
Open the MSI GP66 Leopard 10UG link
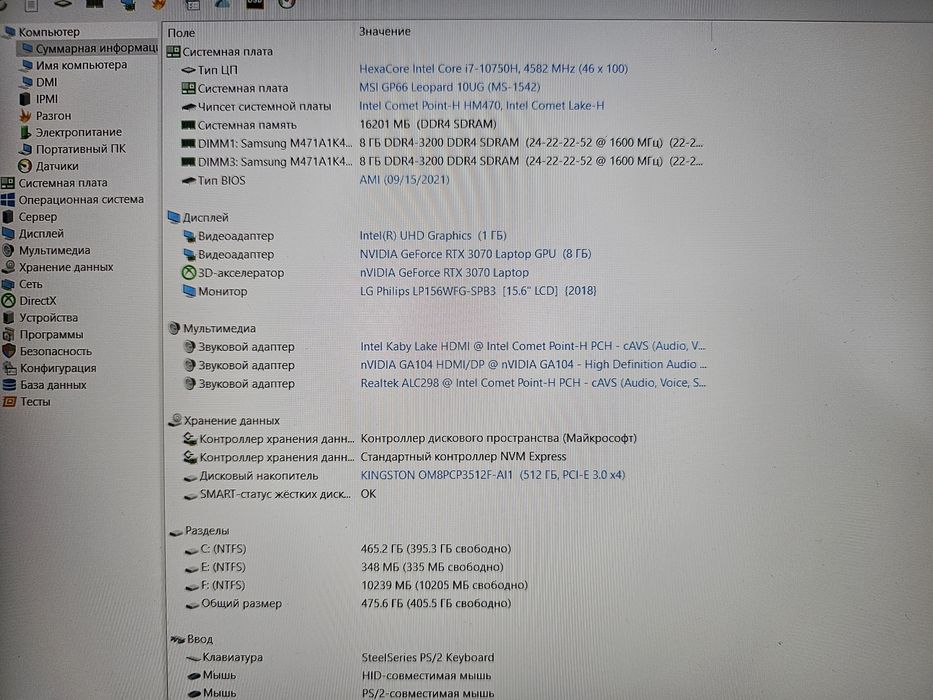449,88
